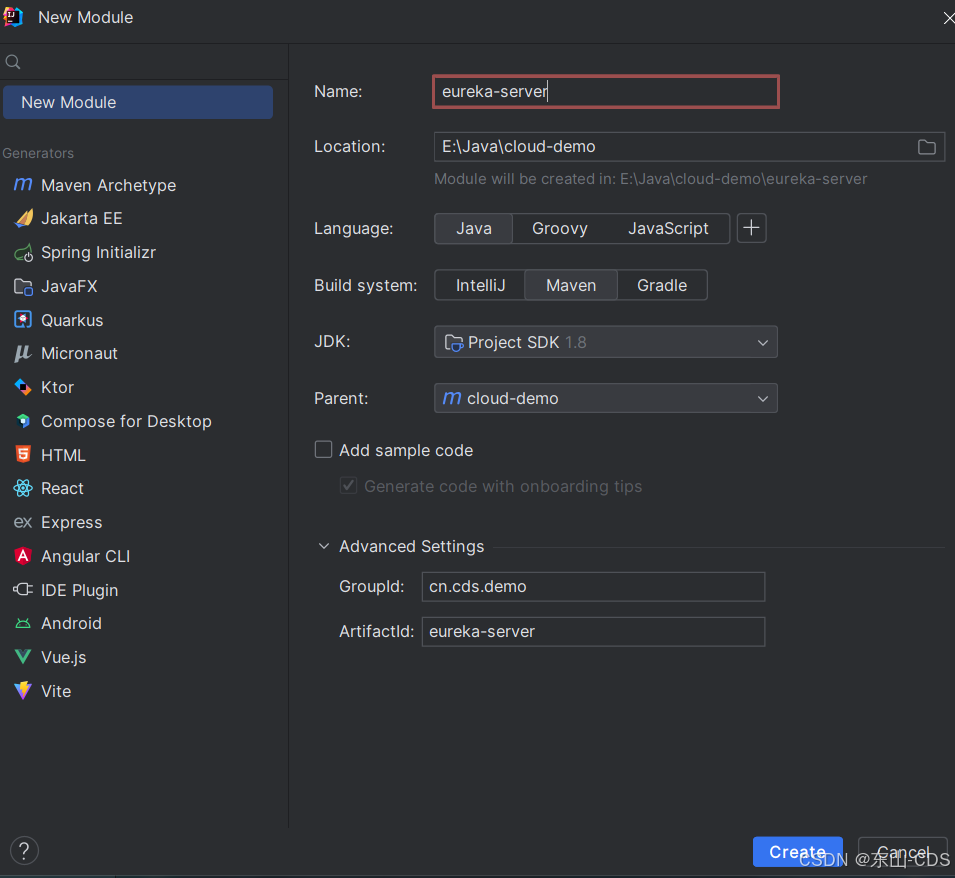Screen dimensions: 955x878
Task: Click the Spring Initializr icon
Action: pyautogui.click(x=23, y=252)
